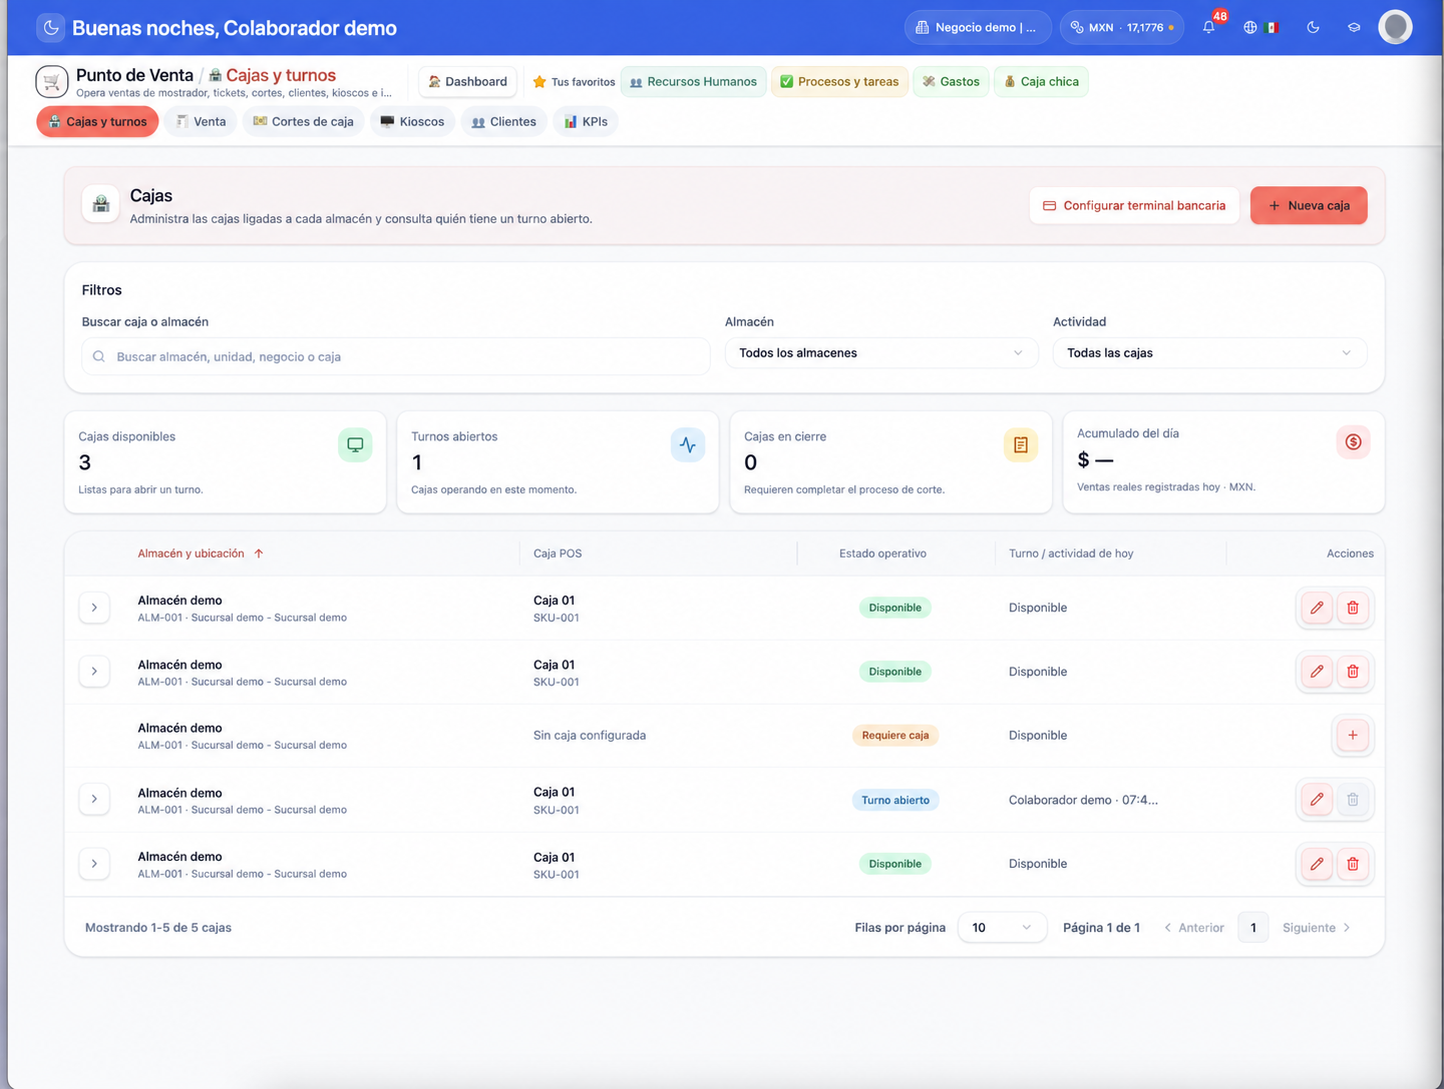Open the language globe with Mexico flag
Screen dimensions: 1444x1089
1261,27
